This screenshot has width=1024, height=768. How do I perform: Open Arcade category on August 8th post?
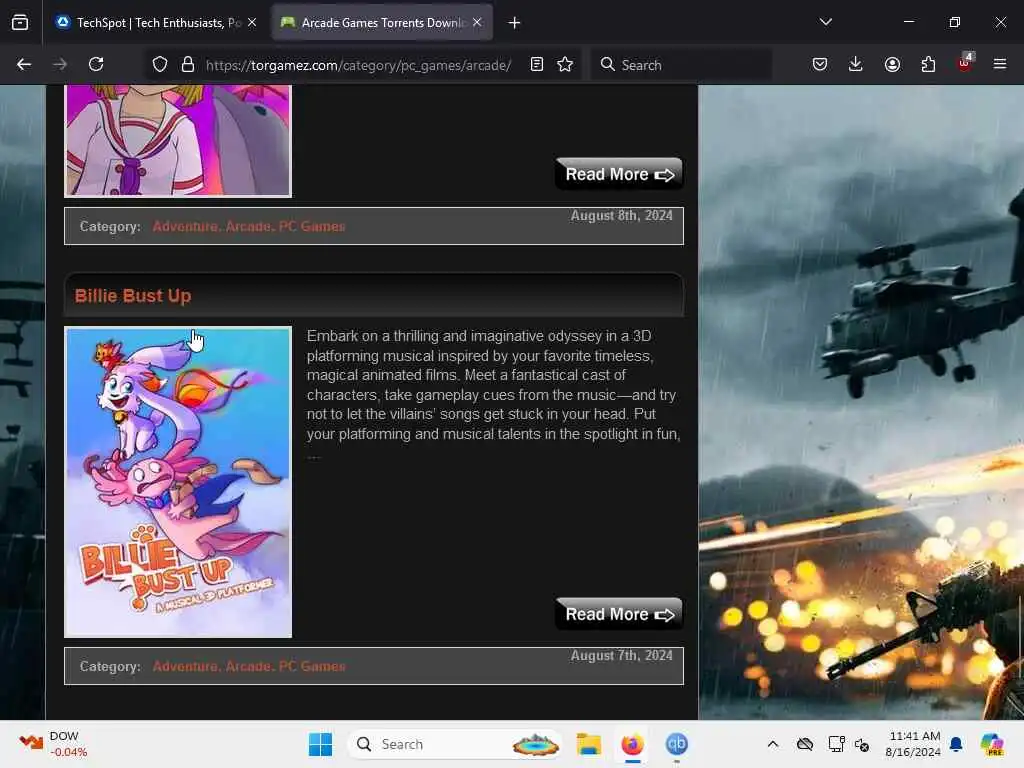click(248, 227)
